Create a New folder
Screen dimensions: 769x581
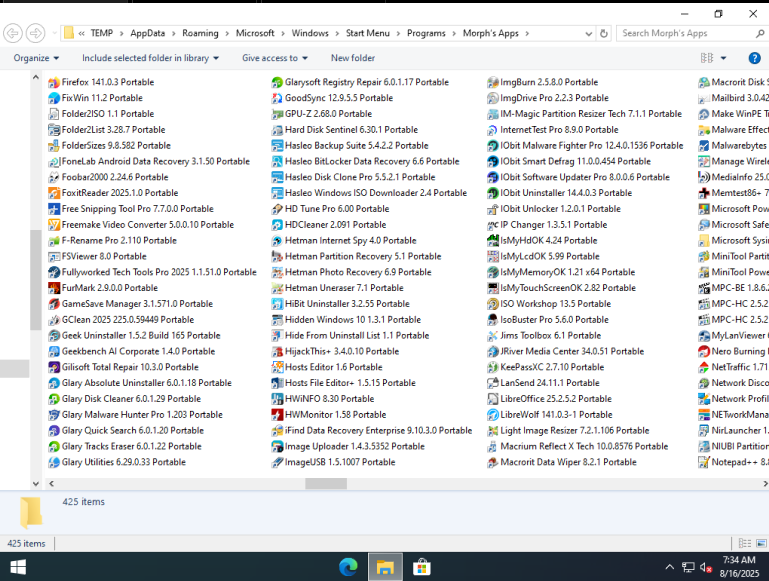pos(353,58)
